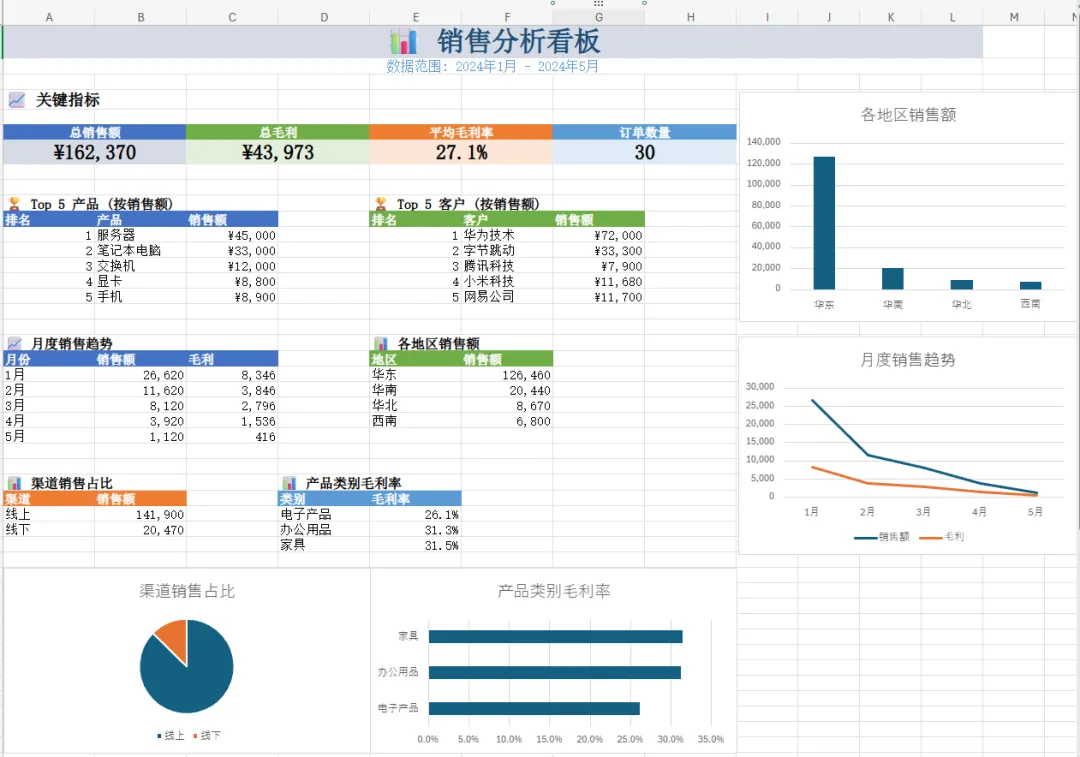Click the bar icon beside 渠道销售占比 heading
The height and width of the screenshot is (757, 1080).
tap(14, 483)
